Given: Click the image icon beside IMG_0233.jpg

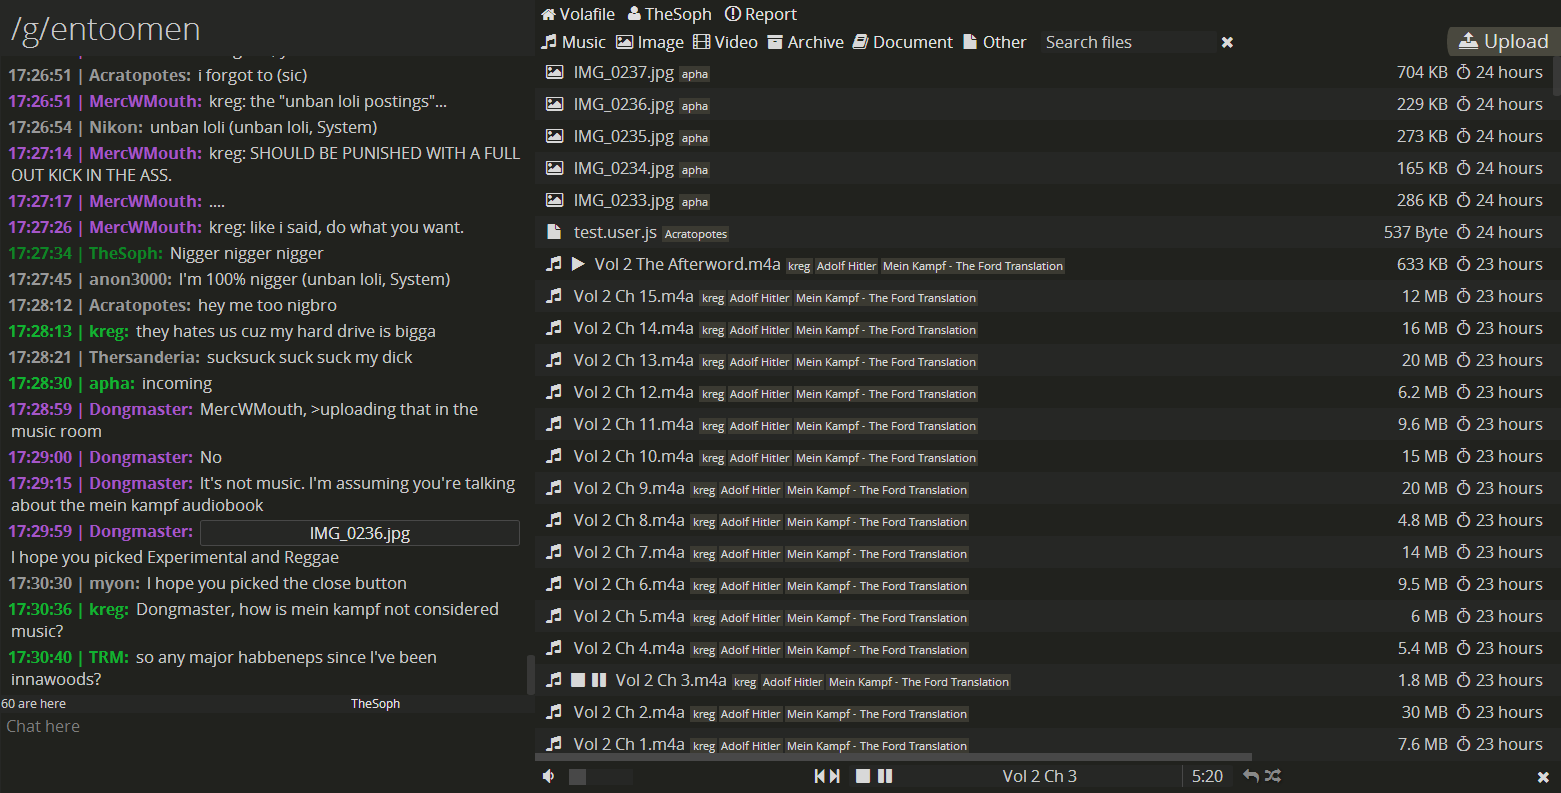Looking at the screenshot, I should point(554,200).
